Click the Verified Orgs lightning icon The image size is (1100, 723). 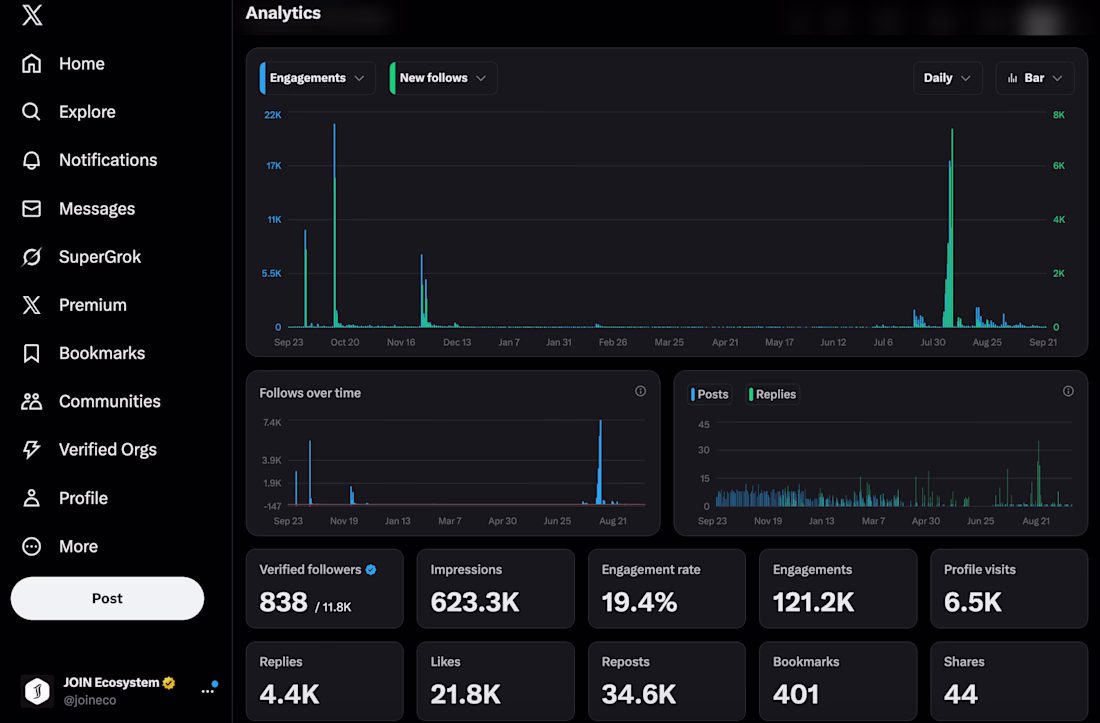coord(32,450)
